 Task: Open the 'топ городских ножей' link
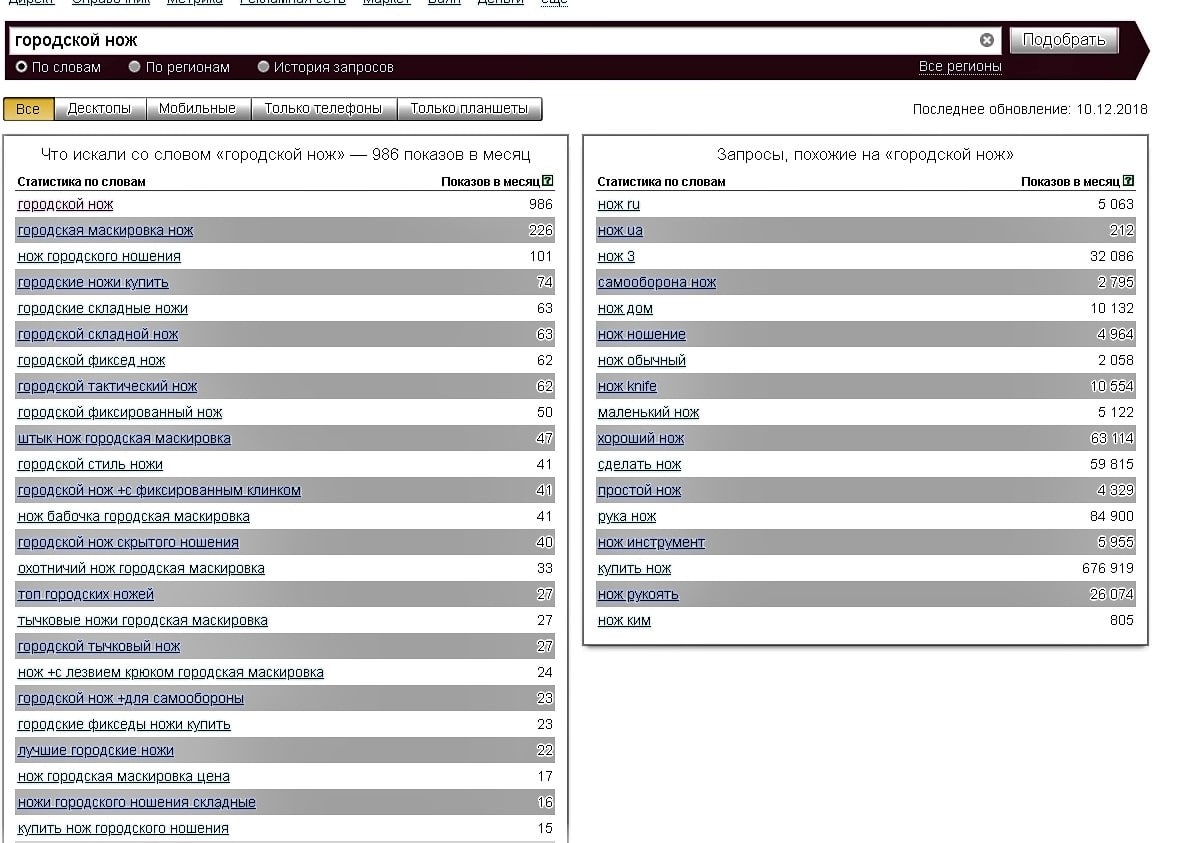pos(85,594)
